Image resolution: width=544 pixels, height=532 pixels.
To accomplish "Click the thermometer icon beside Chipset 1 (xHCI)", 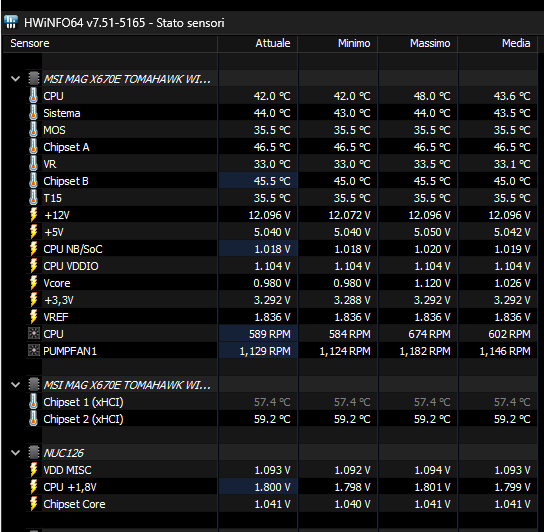I will [x=33, y=402].
